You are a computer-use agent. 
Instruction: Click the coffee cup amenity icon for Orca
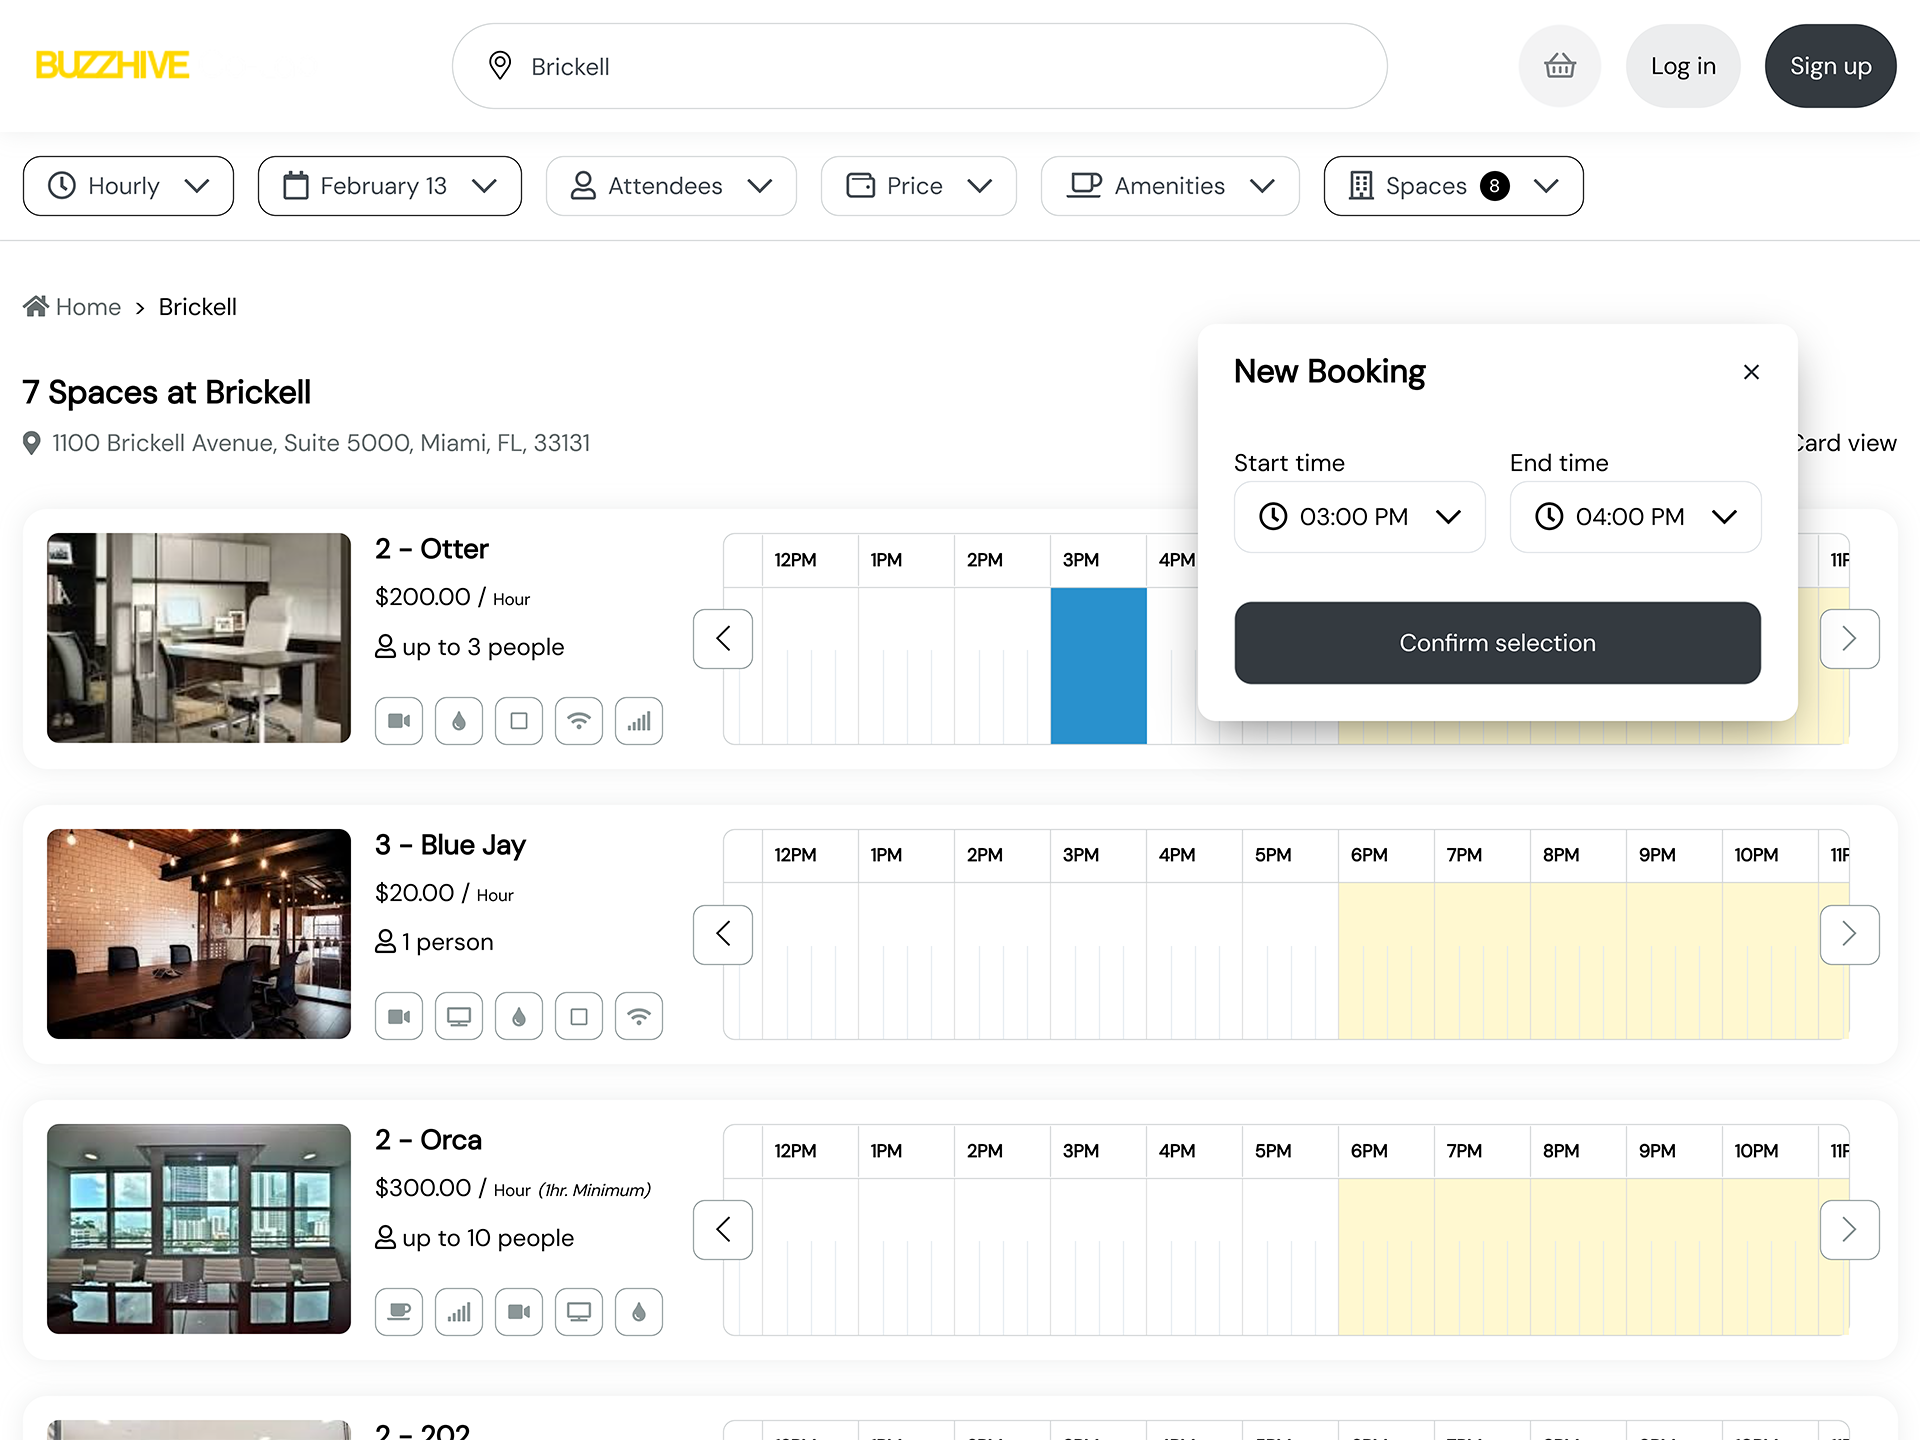point(399,1312)
